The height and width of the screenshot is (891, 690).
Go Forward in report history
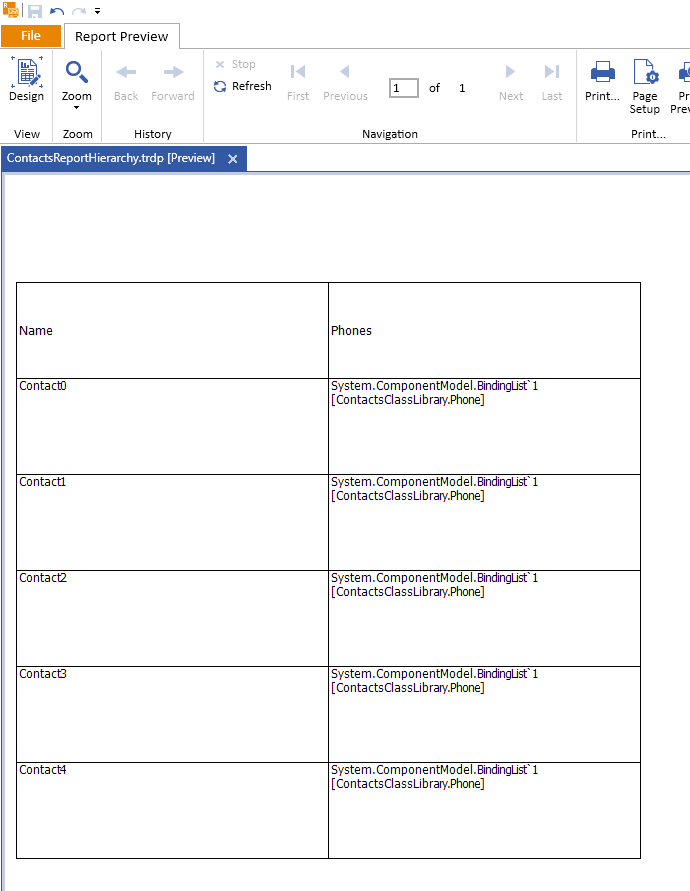(x=173, y=81)
